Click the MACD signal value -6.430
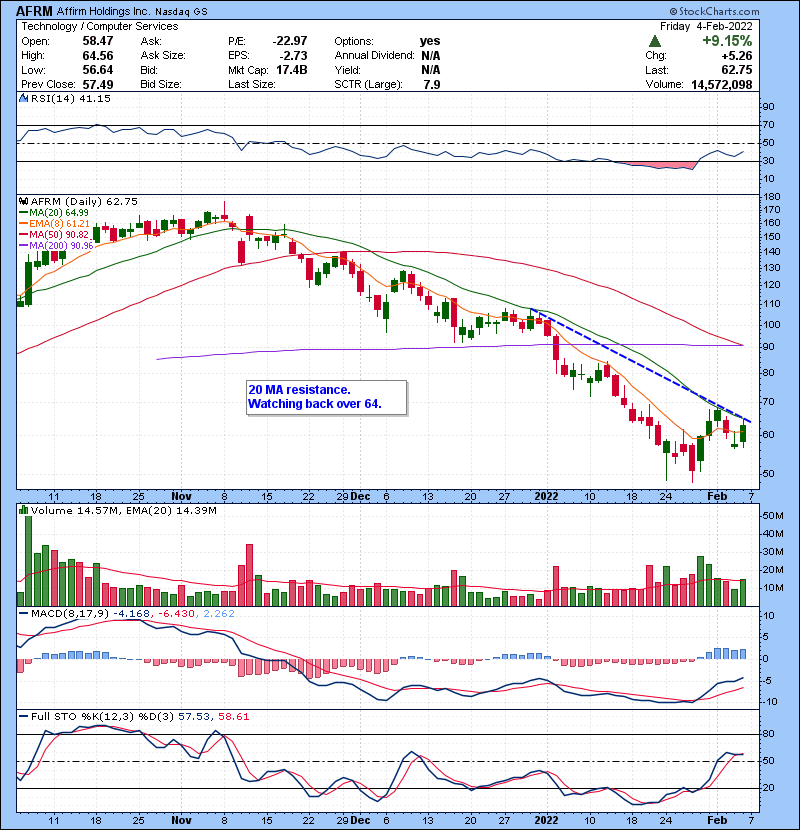Image resolution: width=800 pixels, height=830 pixels. coord(176,614)
